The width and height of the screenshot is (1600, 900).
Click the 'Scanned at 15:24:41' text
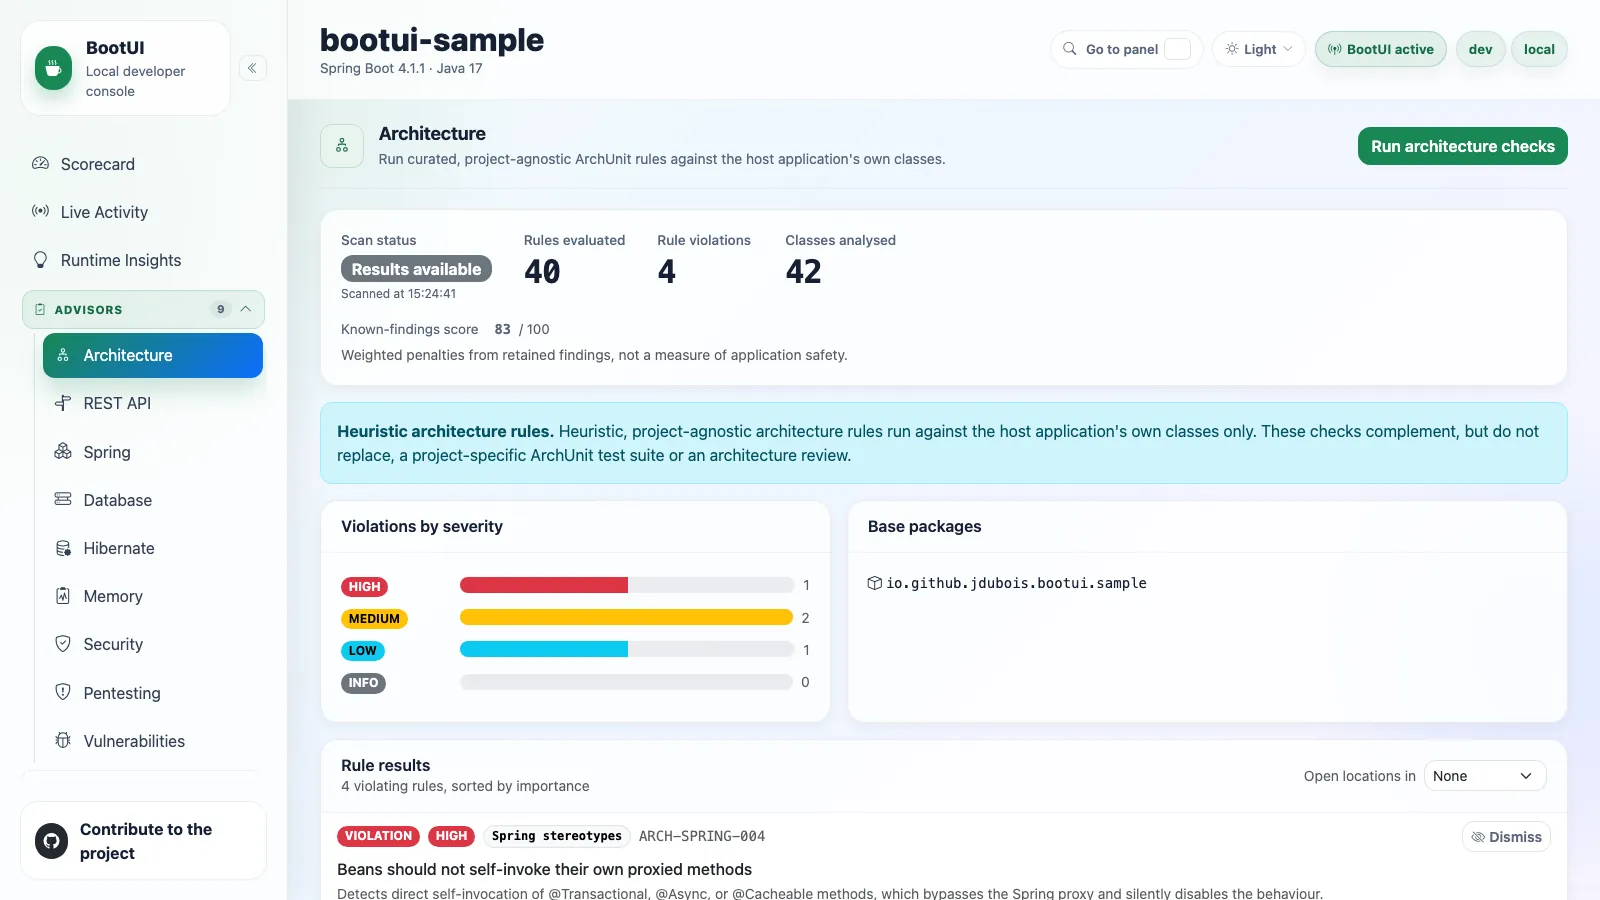click(398, 294)
